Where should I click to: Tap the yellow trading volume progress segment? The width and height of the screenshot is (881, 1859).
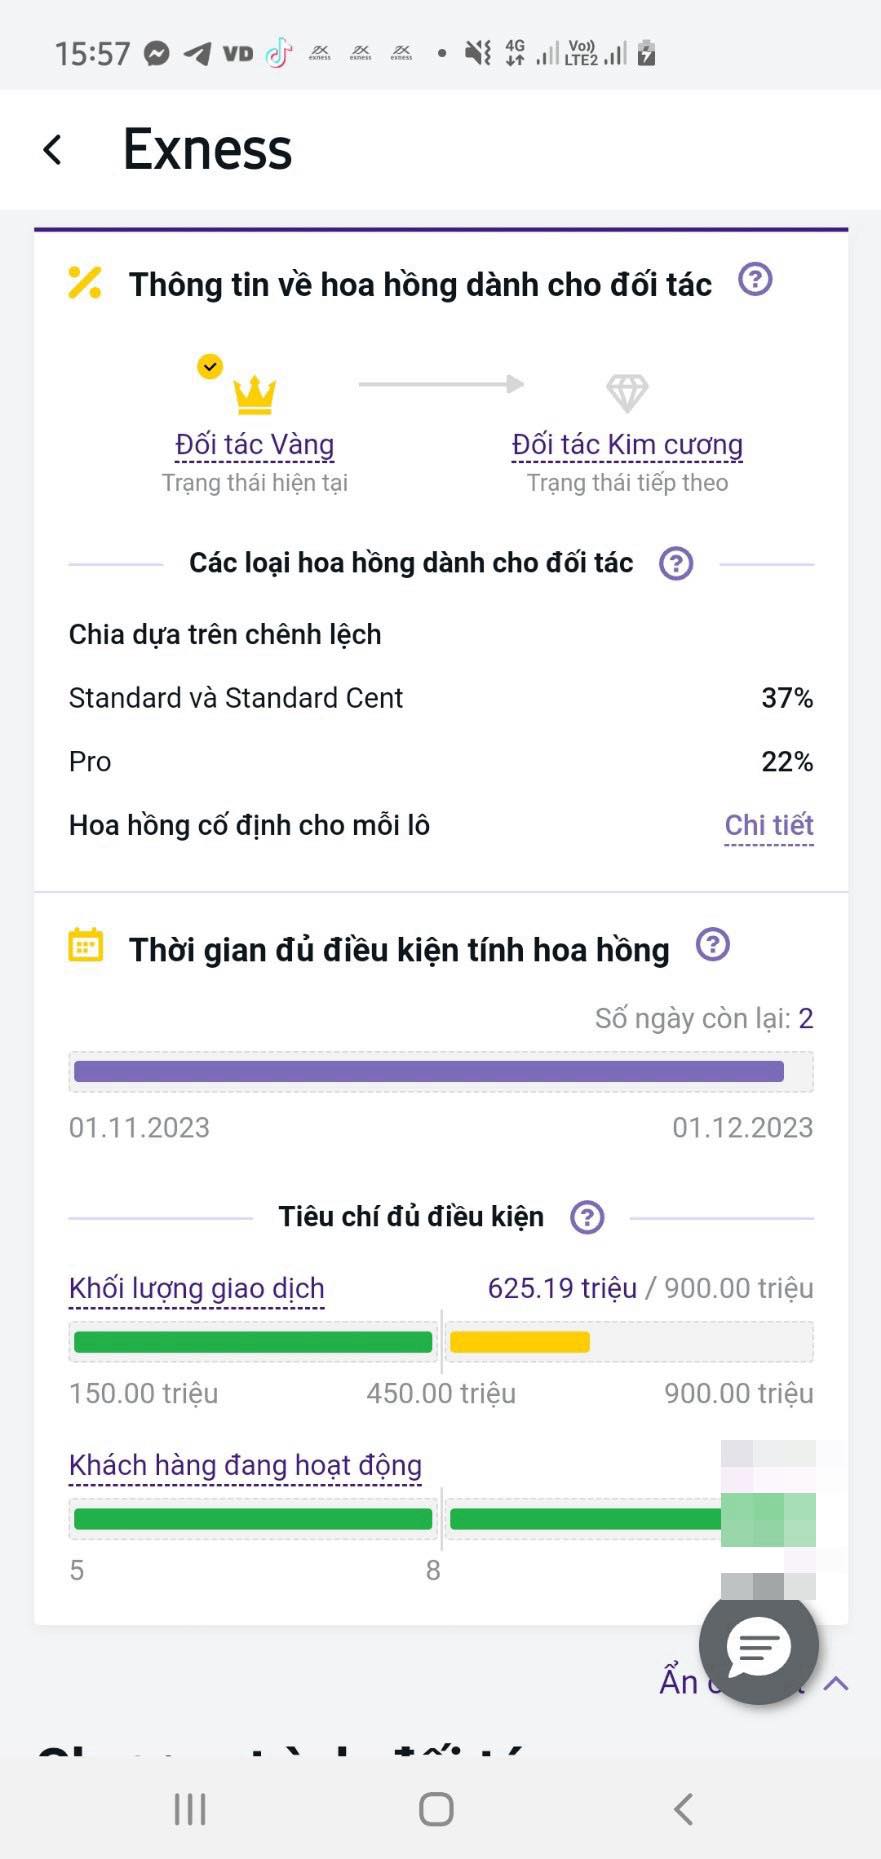tap(519, 1342)
